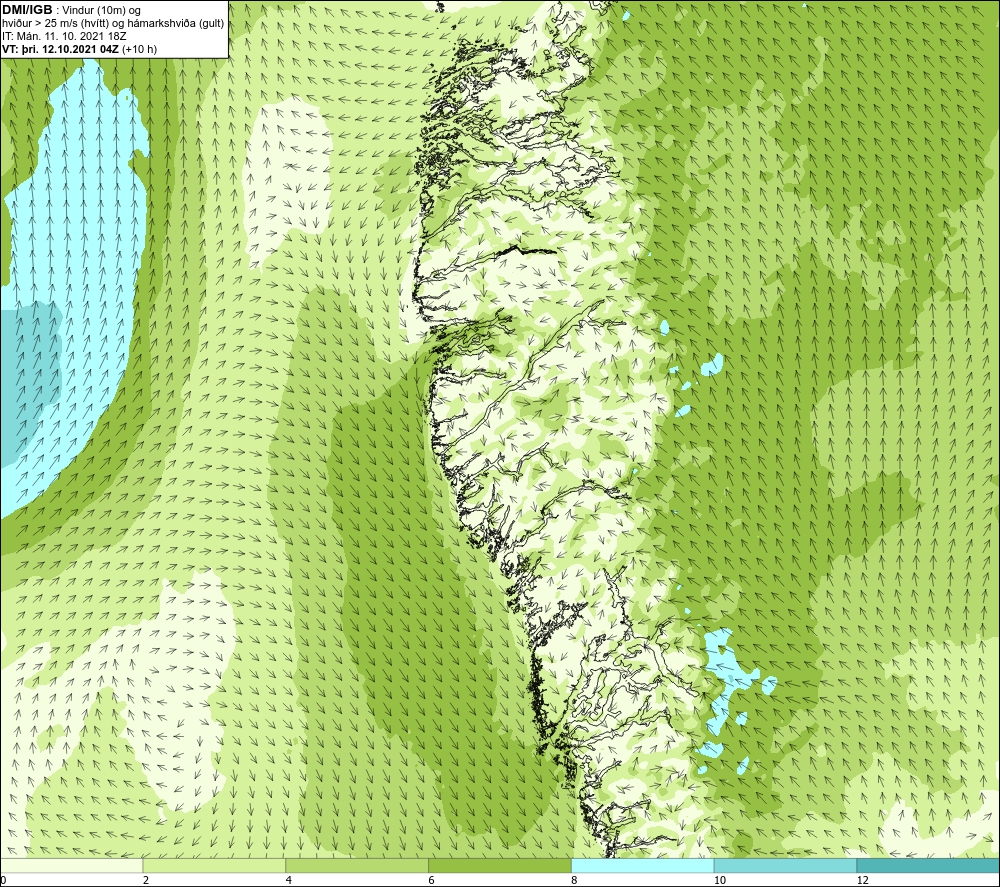Click the scale label "0"
Viewport: 1000px width, 887px height.
pyautogui.click(x=3, y=880)
